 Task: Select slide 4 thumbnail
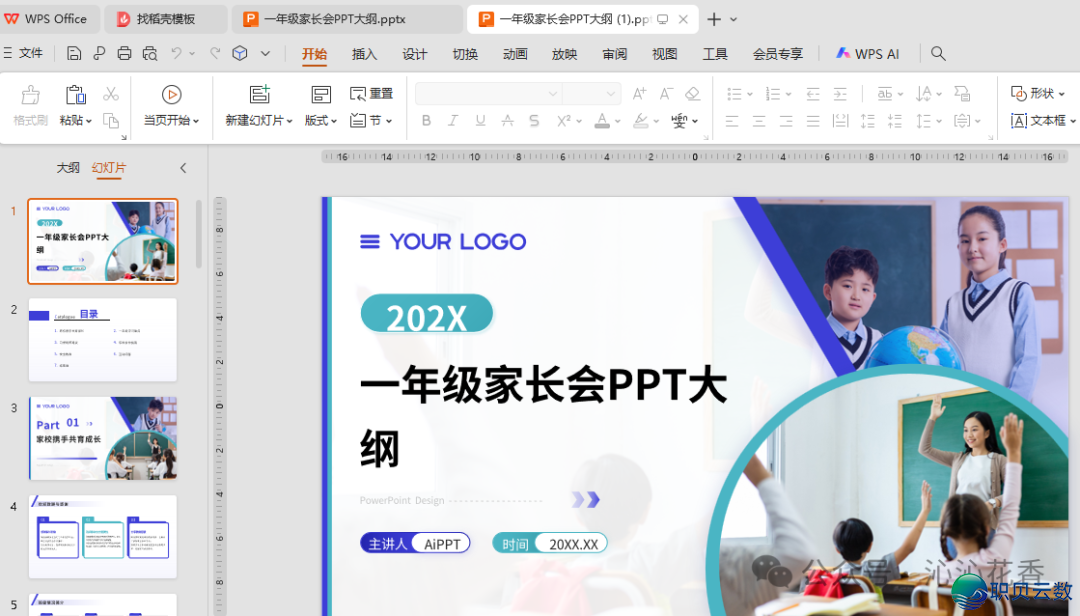[x=103, y=537]
